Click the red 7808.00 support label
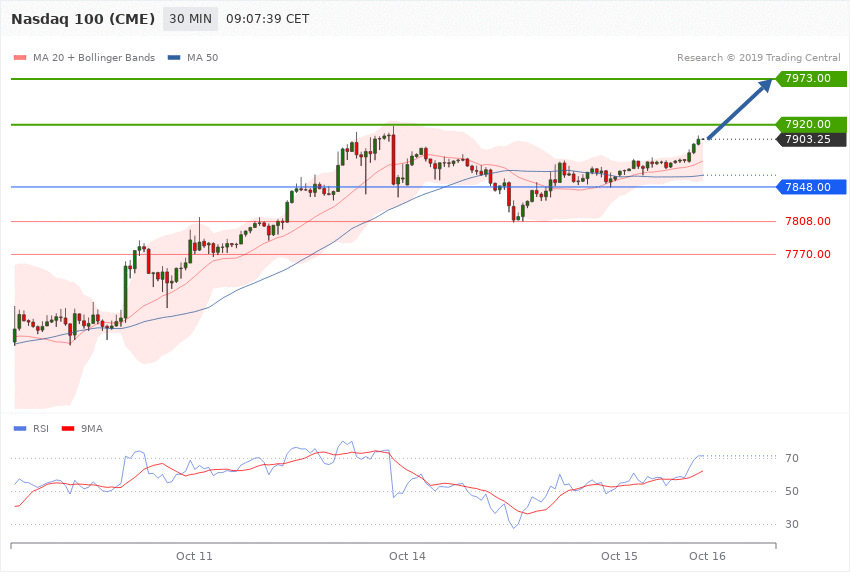 (x=808, y=221)
